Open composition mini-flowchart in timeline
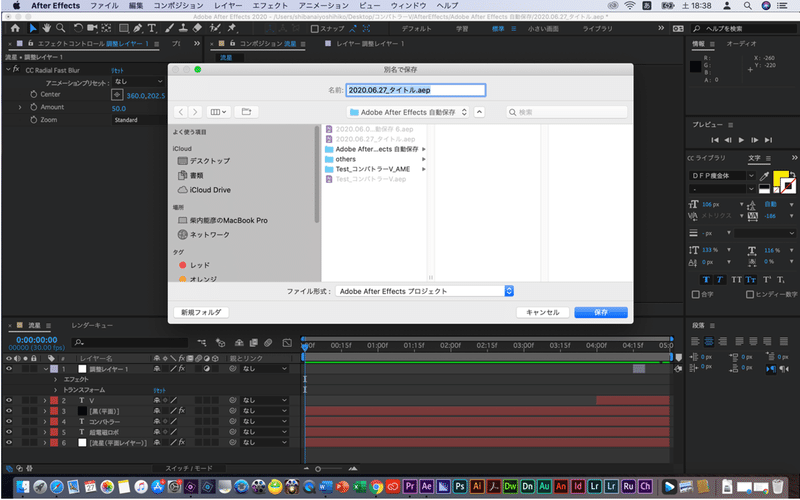This screenshot has width=800, height=500. pyautogui.click(x=203, y=343)
